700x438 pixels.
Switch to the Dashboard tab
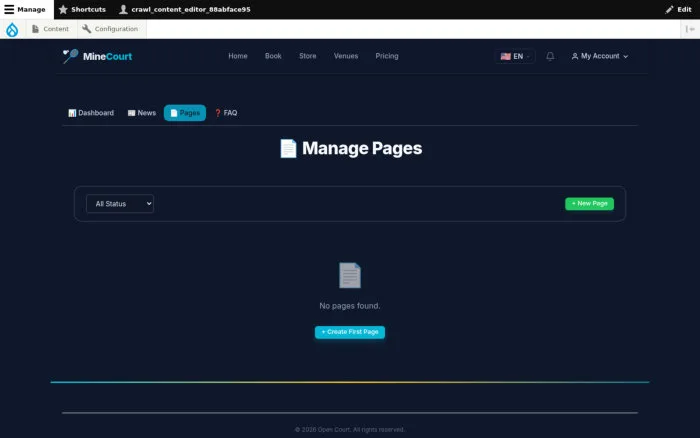point(91,113)
